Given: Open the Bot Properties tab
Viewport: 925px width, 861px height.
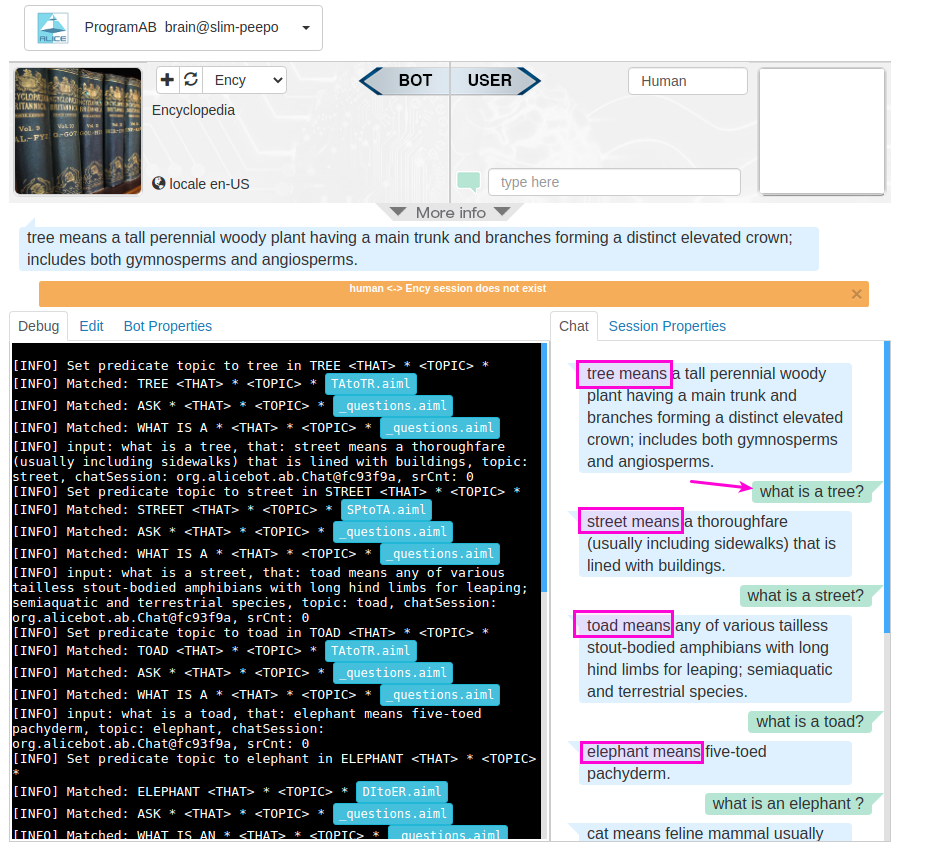Looking at the screenshot, I should pos(168,326).
